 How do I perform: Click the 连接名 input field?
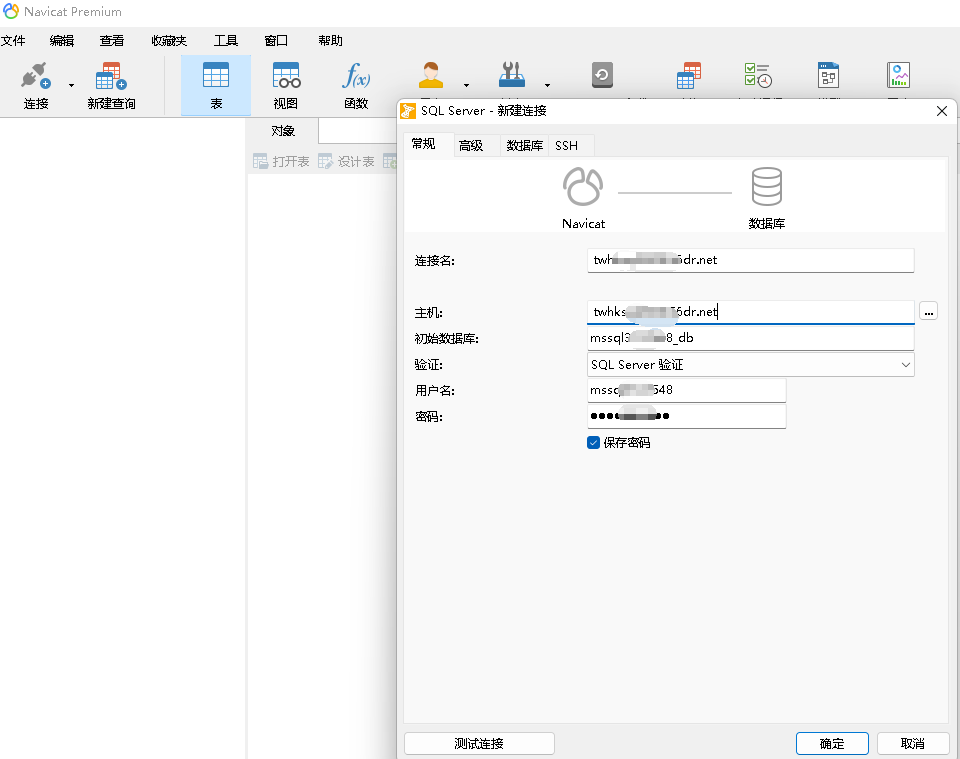[751, 260]
